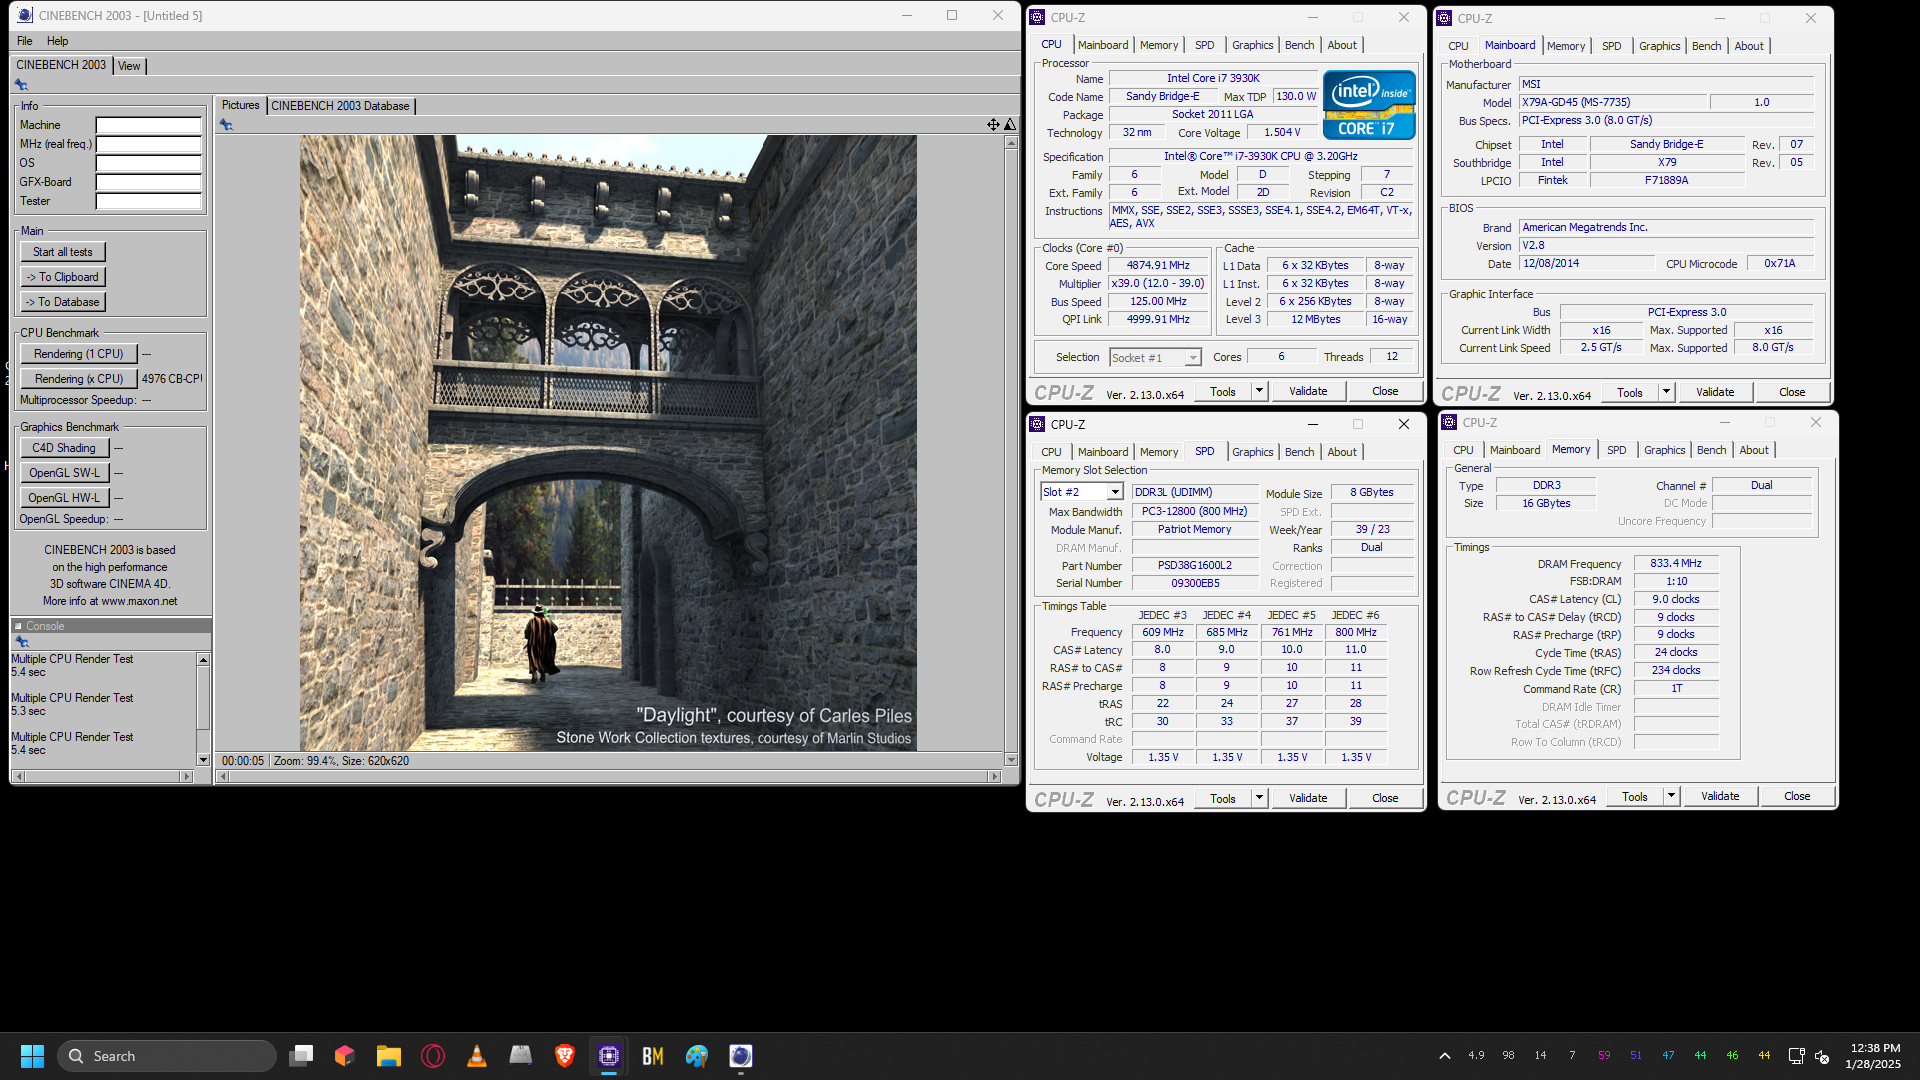Click the pushpin icon in the Console panel
1920x1080 pixels.
(21, 642)
